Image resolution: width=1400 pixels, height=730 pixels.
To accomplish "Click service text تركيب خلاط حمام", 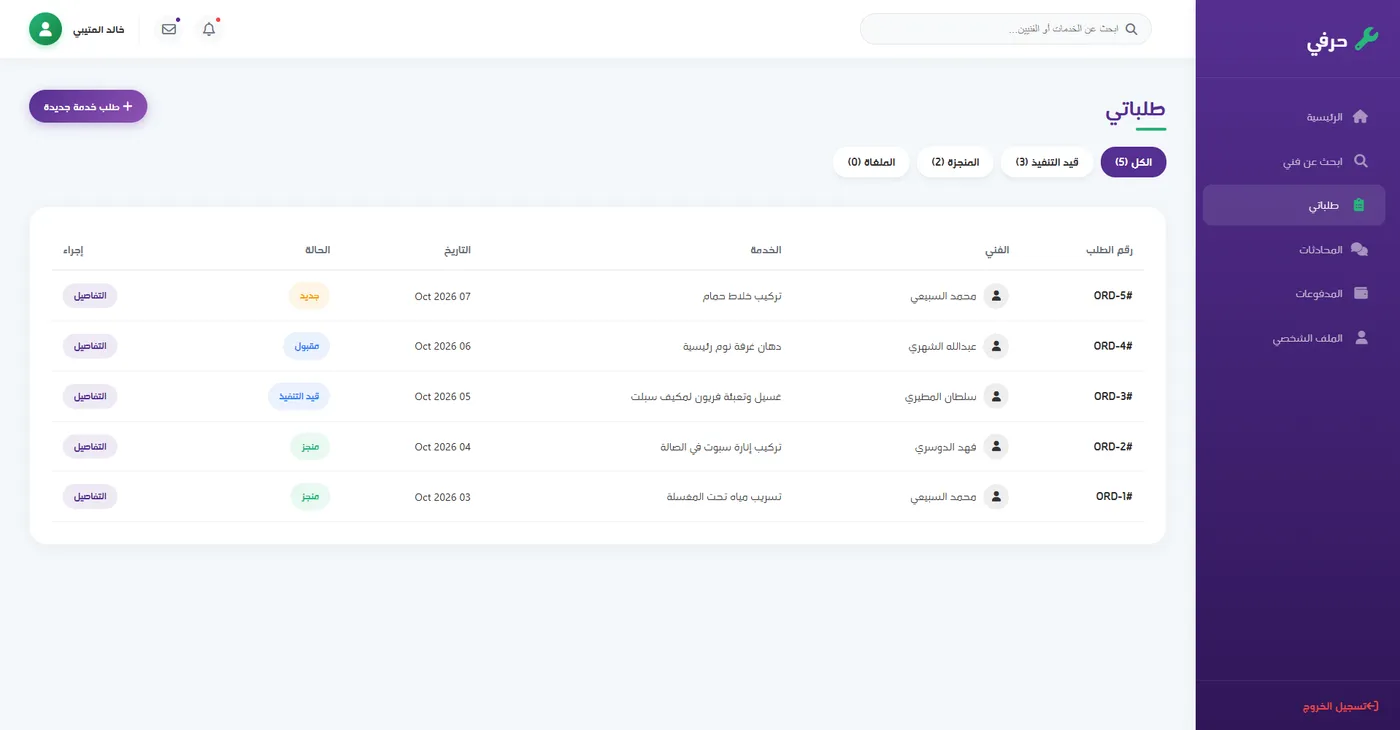I will 742,296.
